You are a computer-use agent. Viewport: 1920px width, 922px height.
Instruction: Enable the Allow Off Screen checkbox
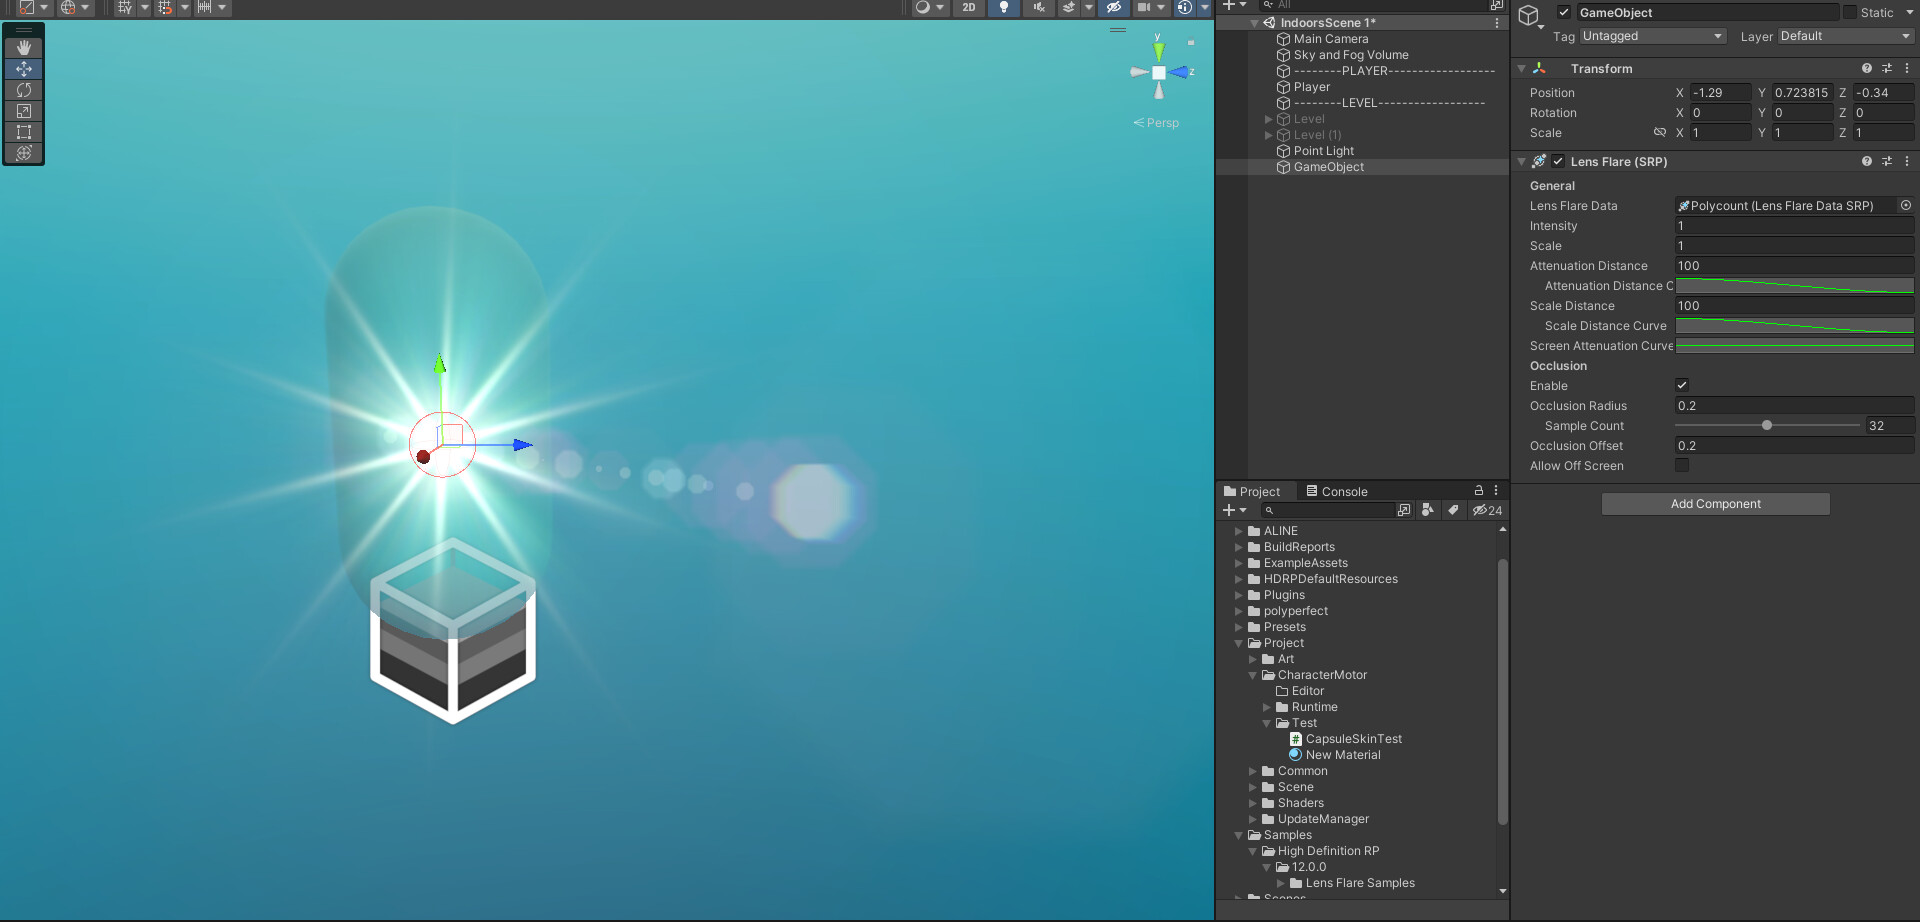[1682, 465]
